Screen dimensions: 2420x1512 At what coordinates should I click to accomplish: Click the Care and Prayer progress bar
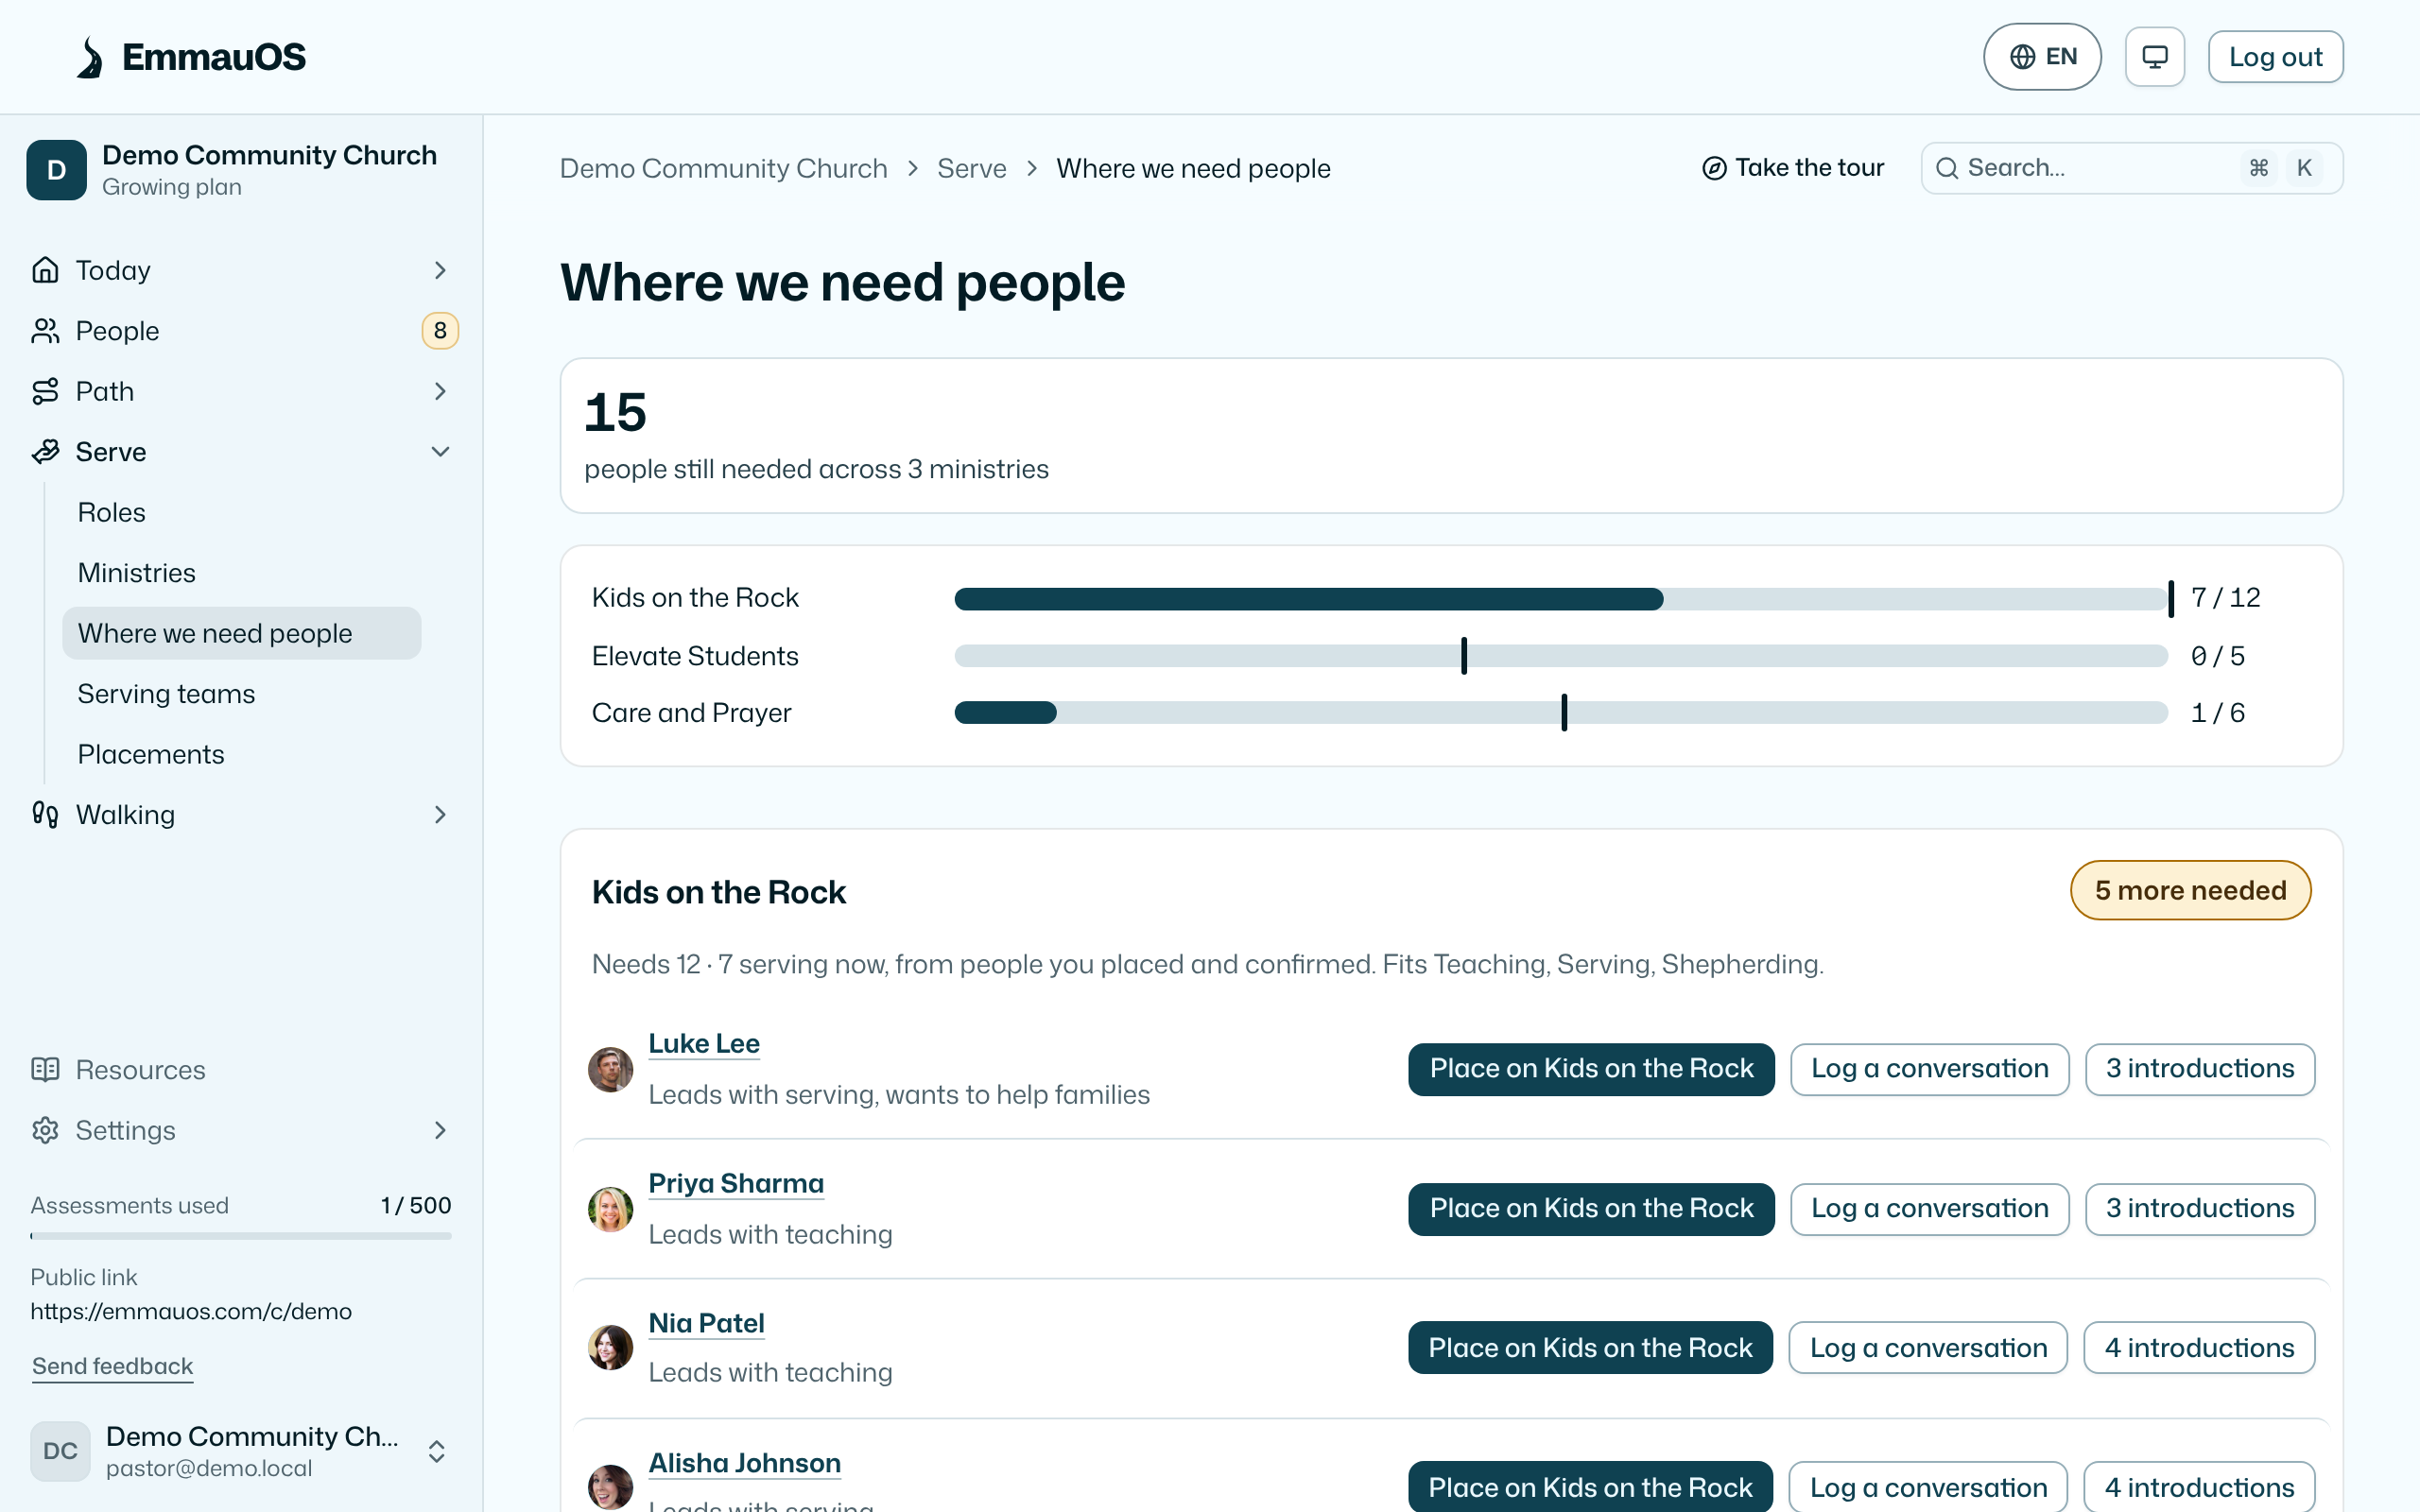[1561, 713]
